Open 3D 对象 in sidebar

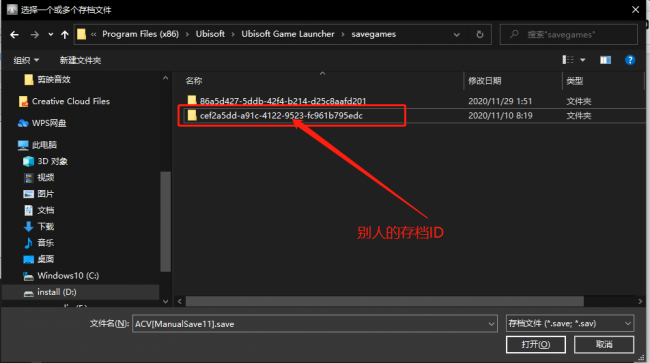46,161
